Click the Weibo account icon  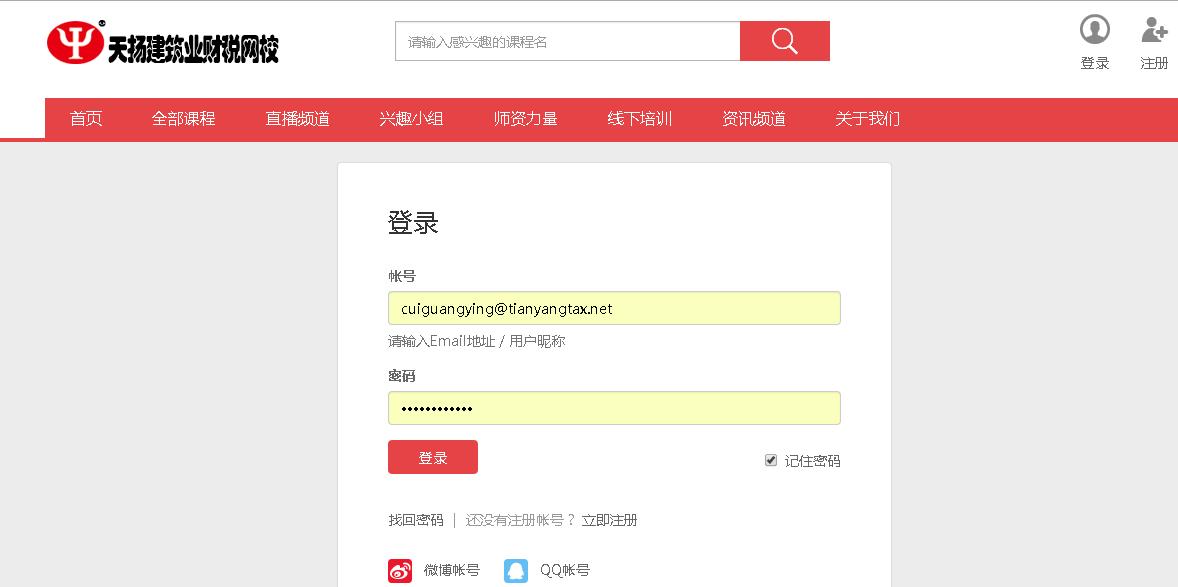click(400, 571)
